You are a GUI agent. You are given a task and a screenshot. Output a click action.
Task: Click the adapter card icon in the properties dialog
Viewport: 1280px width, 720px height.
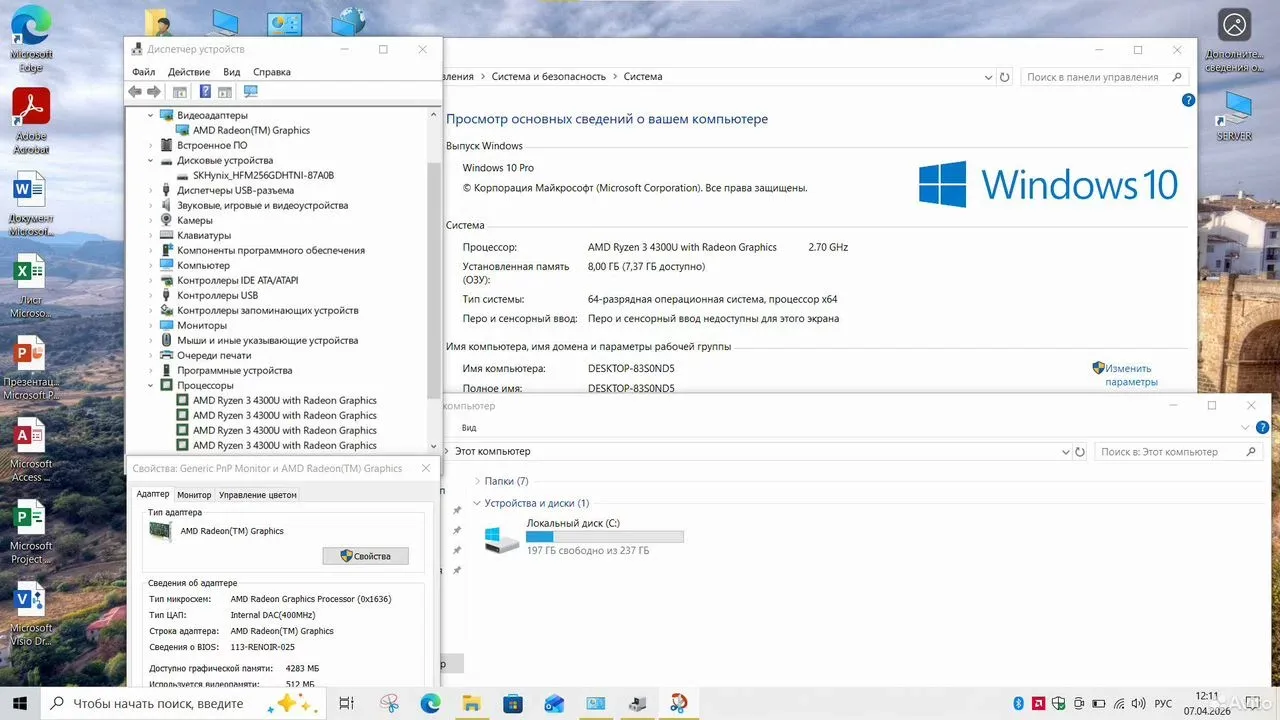(159, 531)
